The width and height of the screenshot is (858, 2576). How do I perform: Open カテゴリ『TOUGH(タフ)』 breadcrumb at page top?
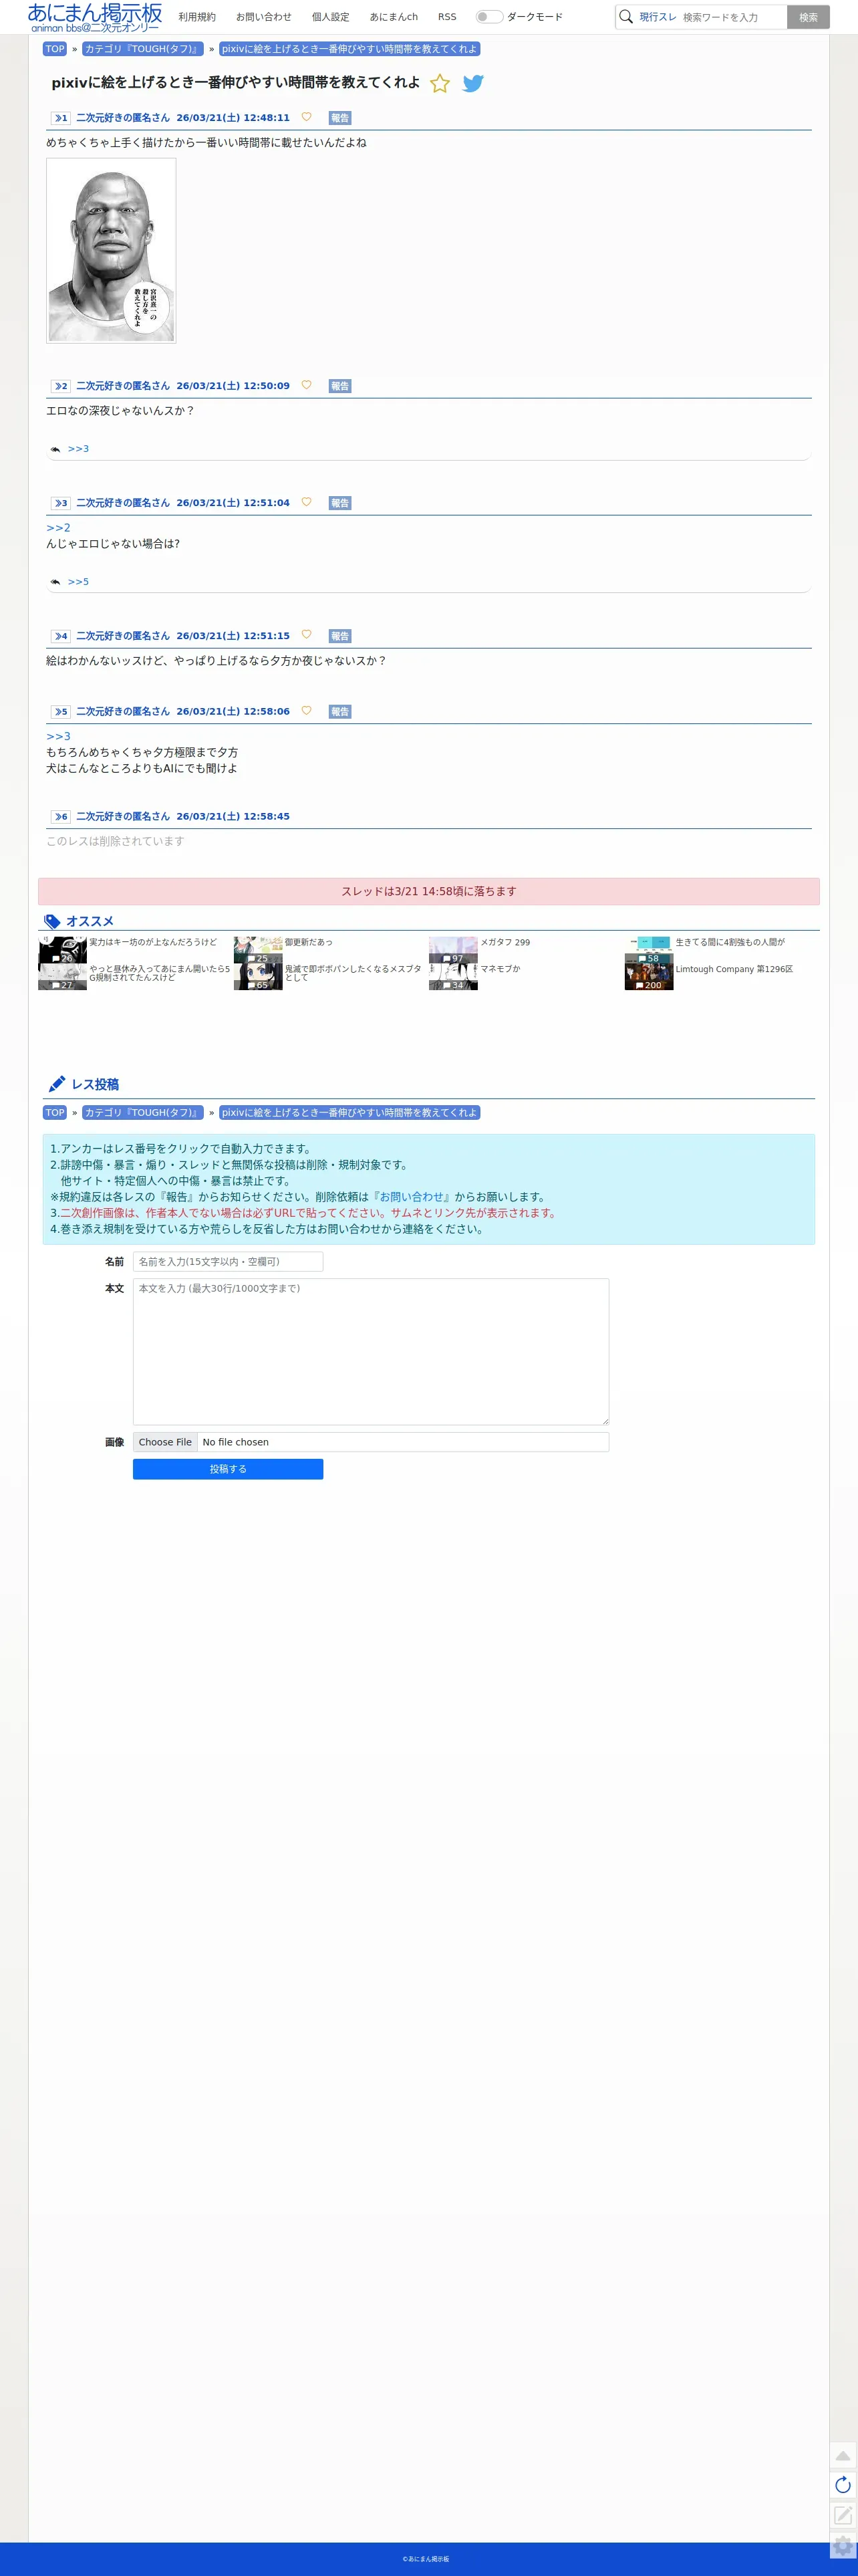point(142,49)
